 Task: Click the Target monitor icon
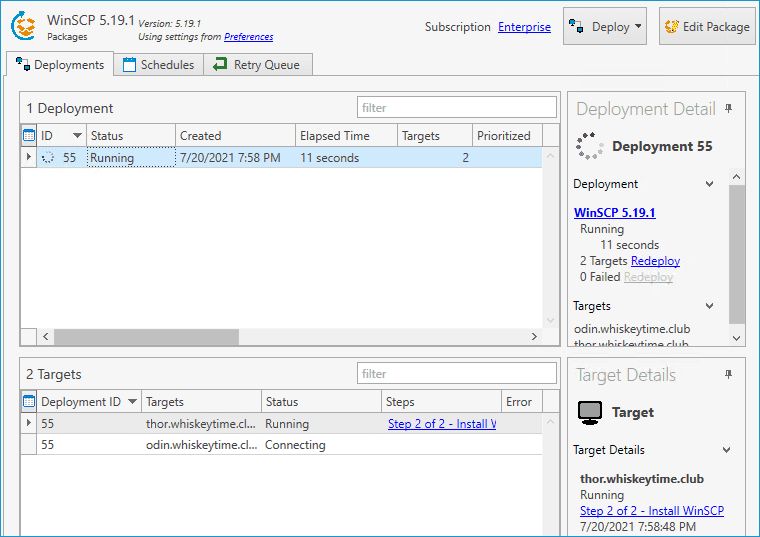point(590,412)
